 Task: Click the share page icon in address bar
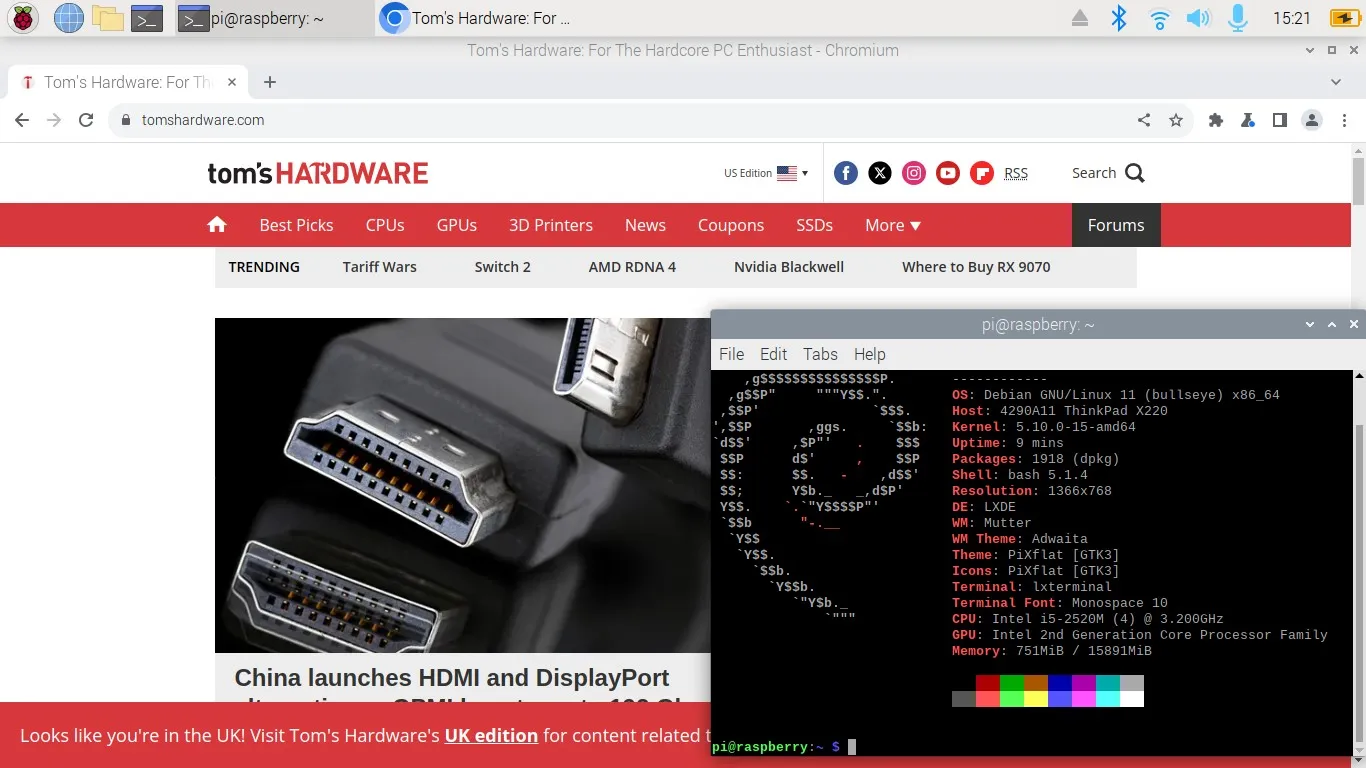pos(1144,120)
